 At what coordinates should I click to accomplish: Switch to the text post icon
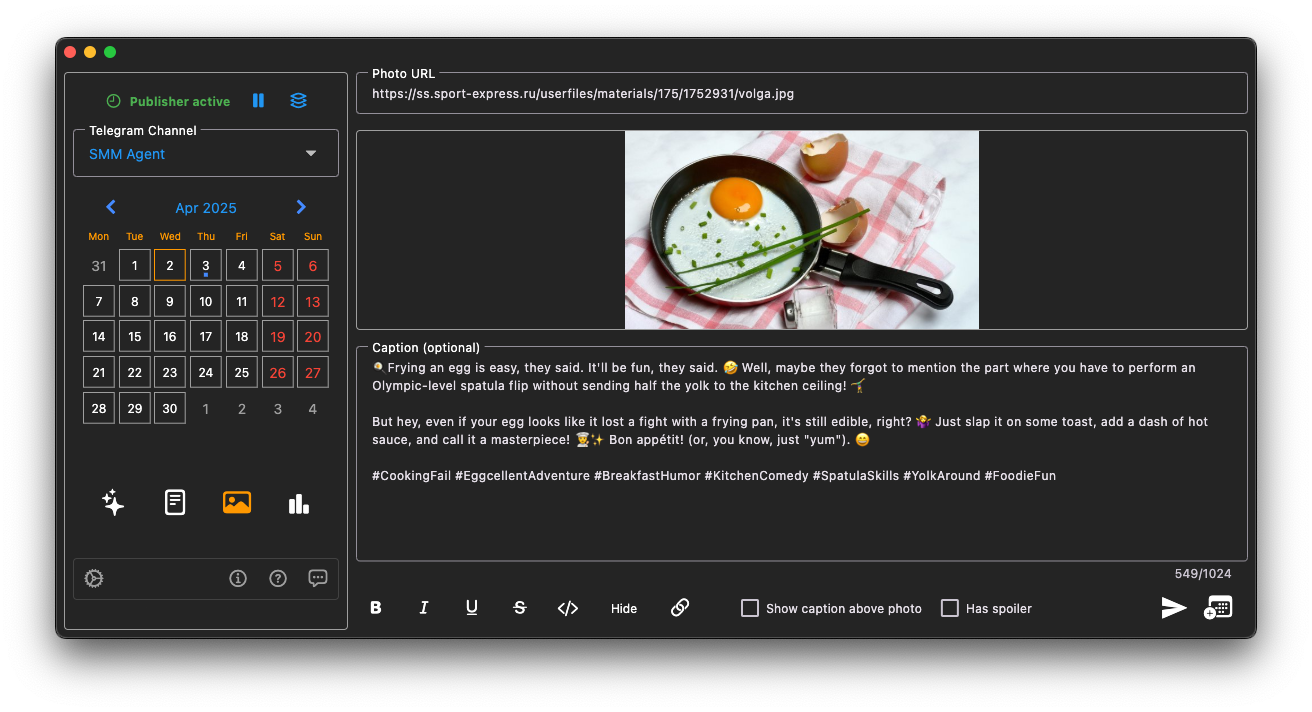pos(175,502)
